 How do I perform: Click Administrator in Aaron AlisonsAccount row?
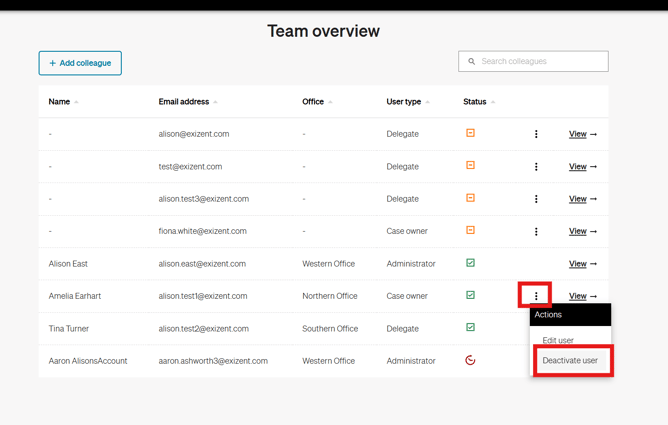[x=411, y=361]
